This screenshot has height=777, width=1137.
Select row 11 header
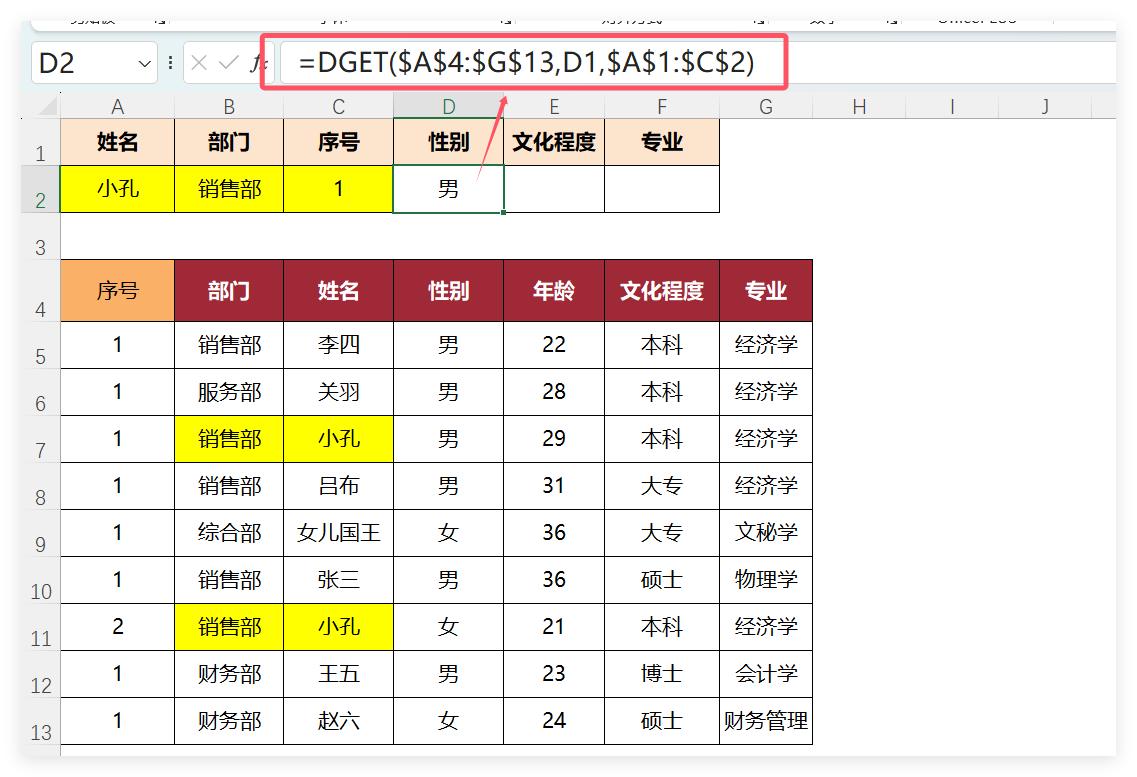(x=41, y=628)
